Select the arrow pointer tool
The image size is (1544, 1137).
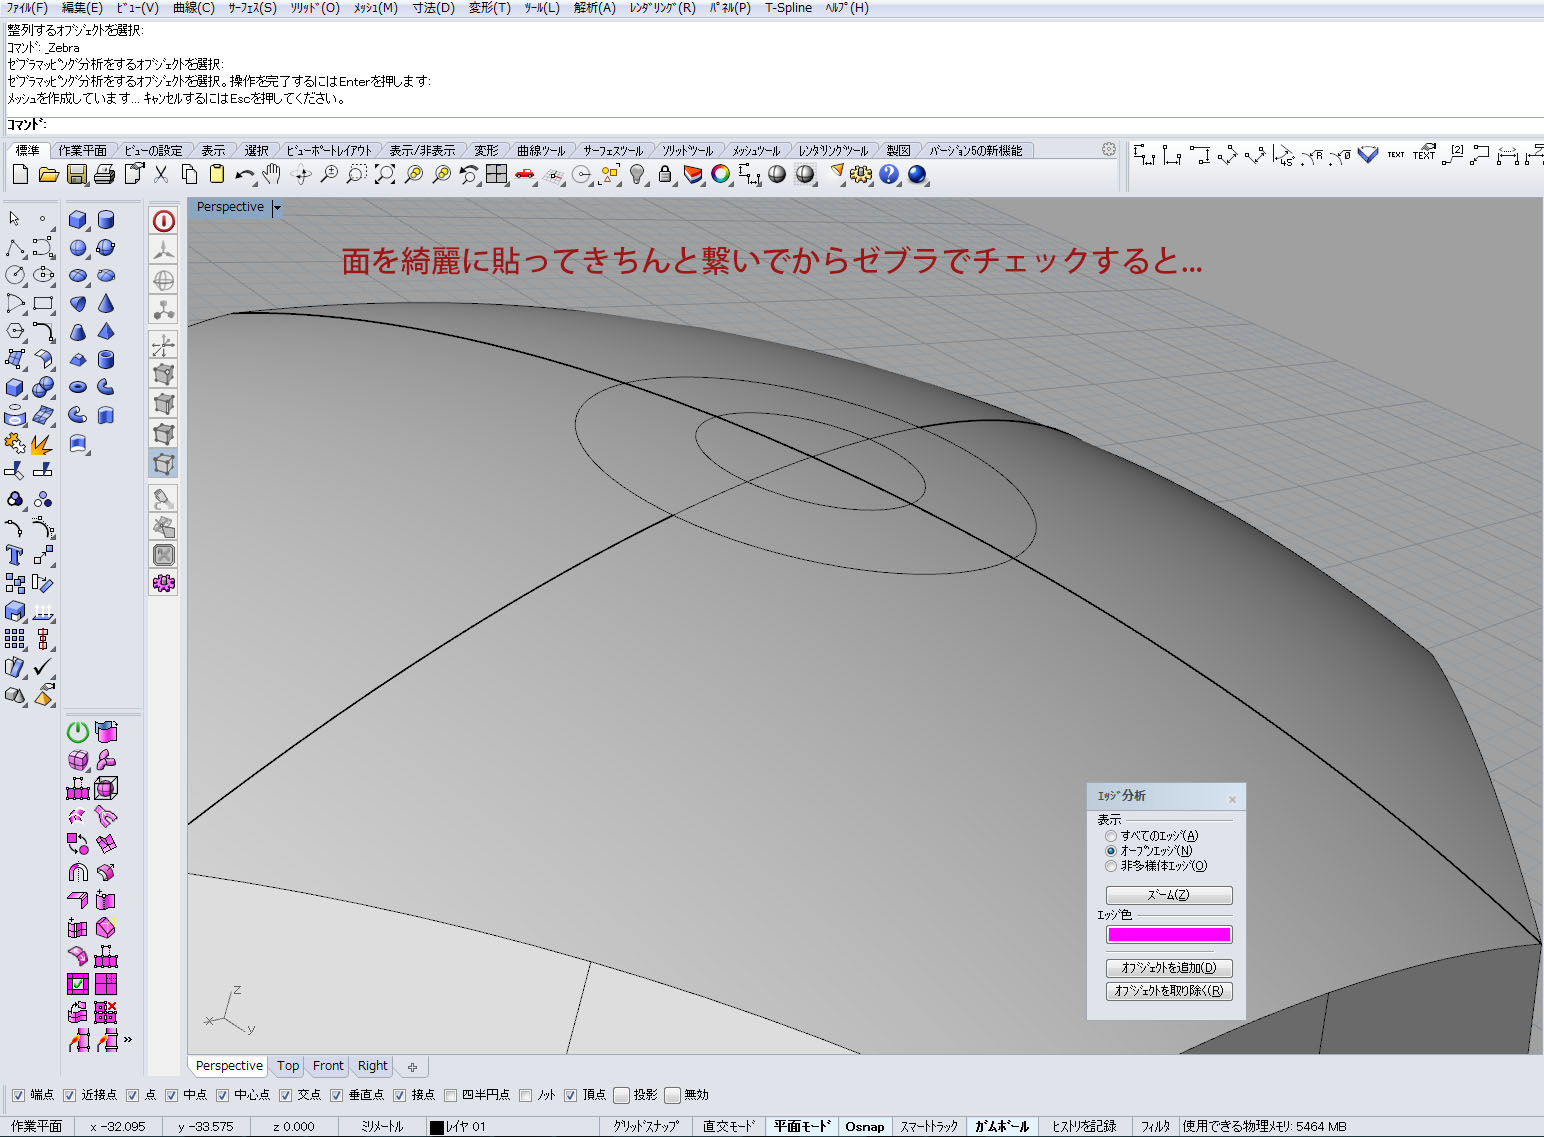pyautogui.click(x=15, y=219)
